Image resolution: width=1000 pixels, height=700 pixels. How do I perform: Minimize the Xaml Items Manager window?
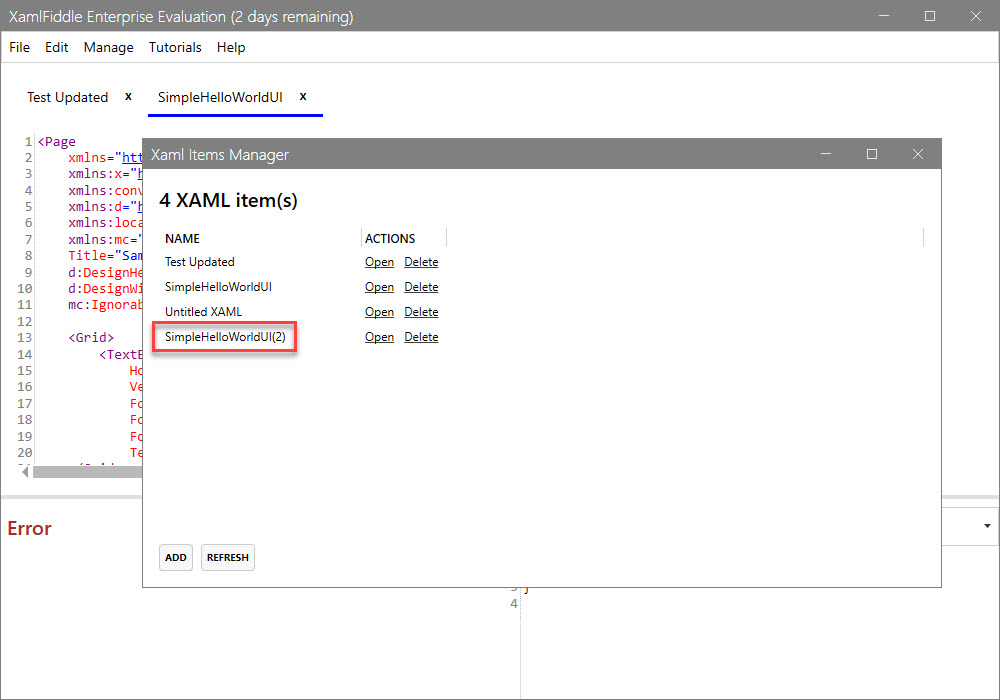point(826,154)
